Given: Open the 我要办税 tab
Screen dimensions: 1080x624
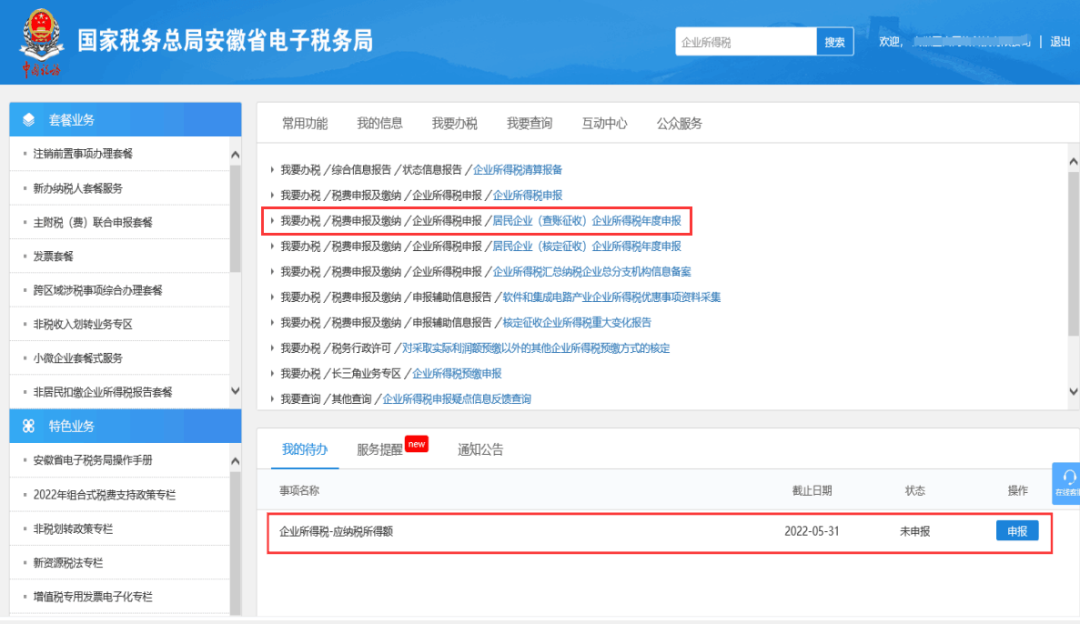Looking at the screenshot, I should tap(455, 123).
